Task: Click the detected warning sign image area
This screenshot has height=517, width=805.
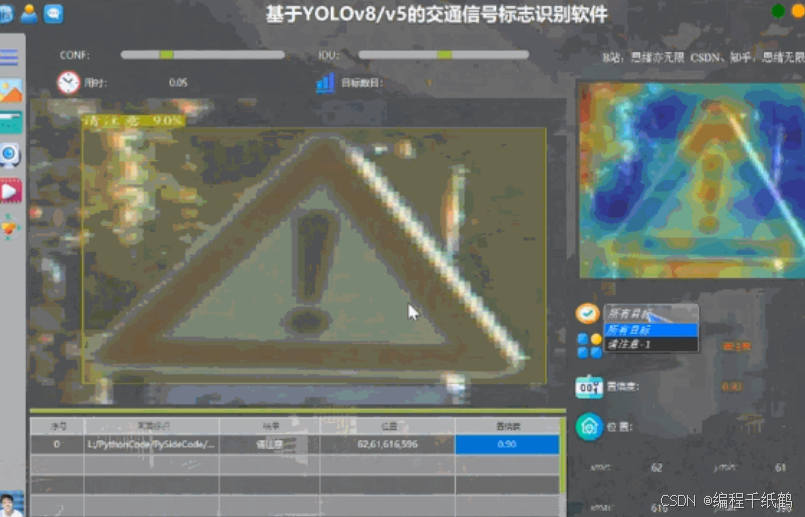Action: (x=314, y=255)
